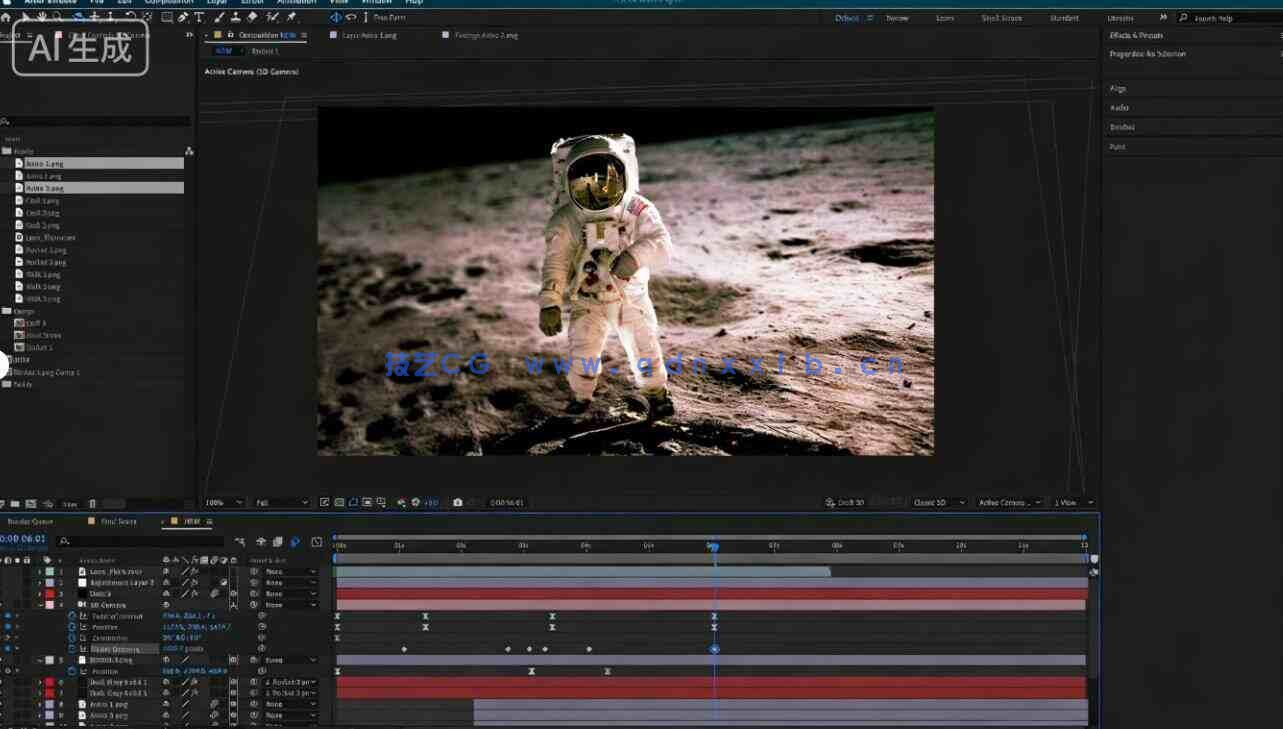Open the resolution Full dropdown
The height and width of the screenshot is (729, 1283).
pos(282,502)
